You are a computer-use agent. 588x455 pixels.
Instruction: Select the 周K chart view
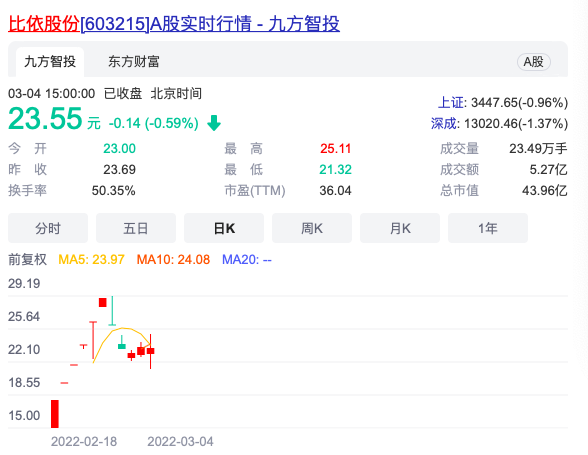click(x=312, y=228)
